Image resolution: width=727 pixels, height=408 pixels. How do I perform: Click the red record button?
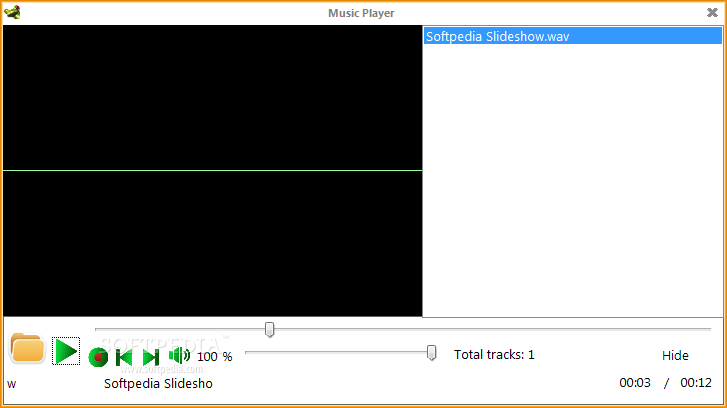[x=98, y=357]
